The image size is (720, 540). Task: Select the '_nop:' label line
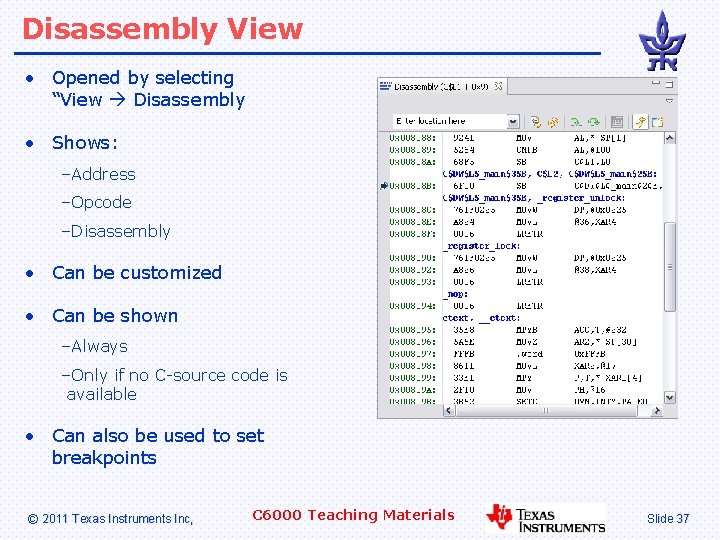456,294
